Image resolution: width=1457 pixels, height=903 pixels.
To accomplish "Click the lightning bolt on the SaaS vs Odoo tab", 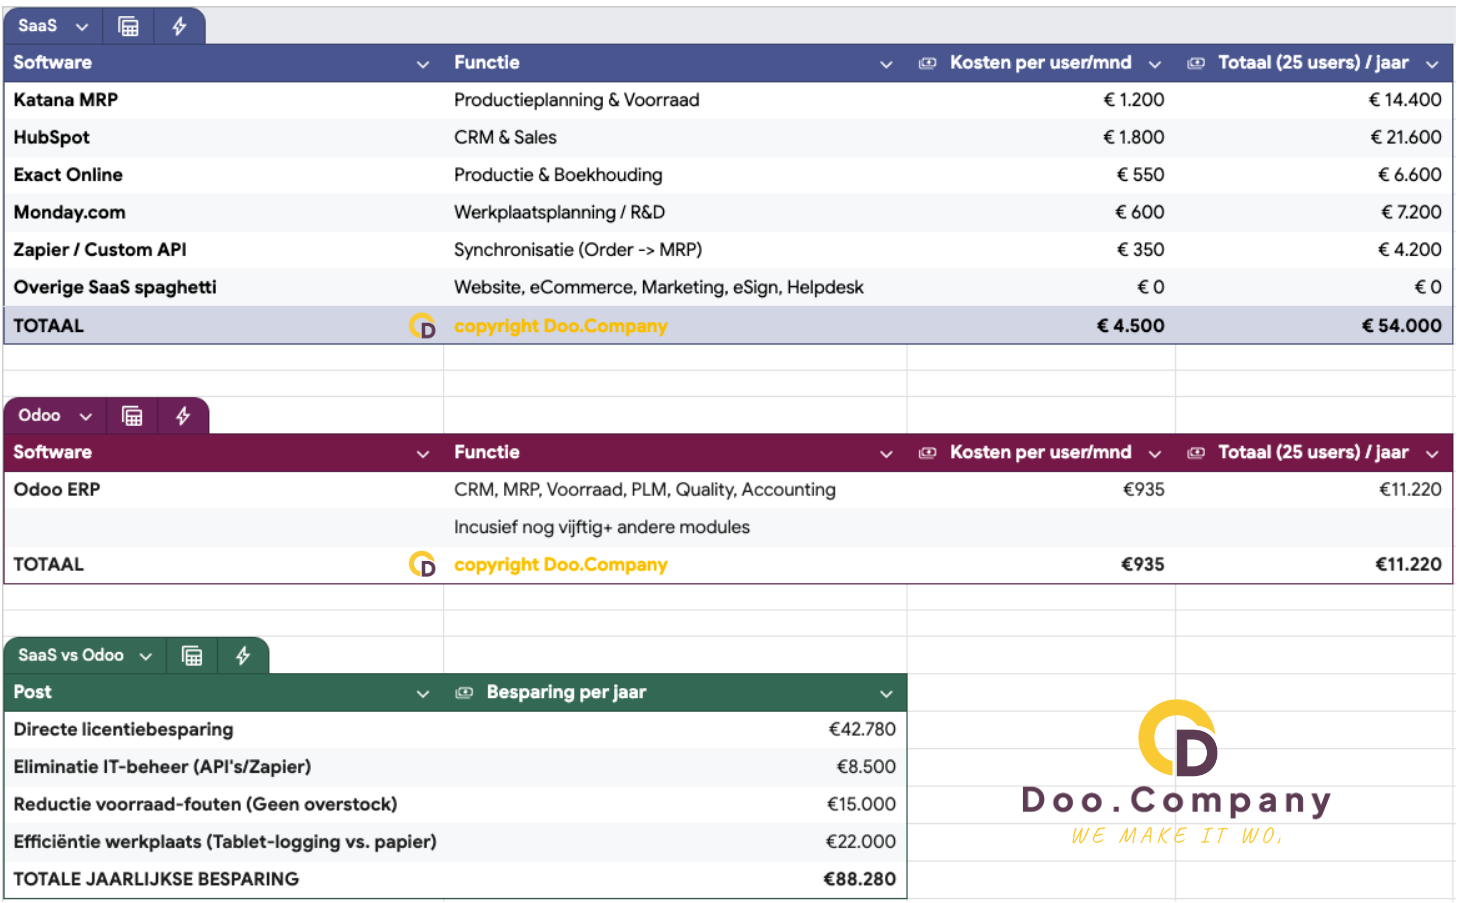I will click(243, 655).
